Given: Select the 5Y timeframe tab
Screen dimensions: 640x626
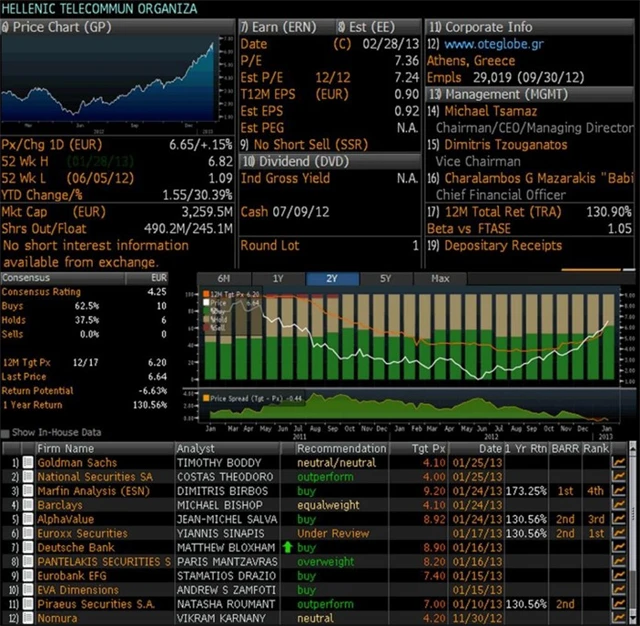Looking at the screenshot, I should 385,279.
